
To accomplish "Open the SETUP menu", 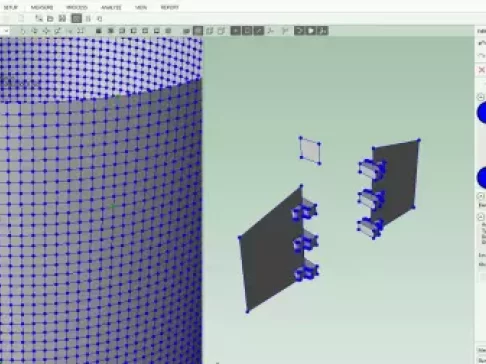I will coord(10,7).
